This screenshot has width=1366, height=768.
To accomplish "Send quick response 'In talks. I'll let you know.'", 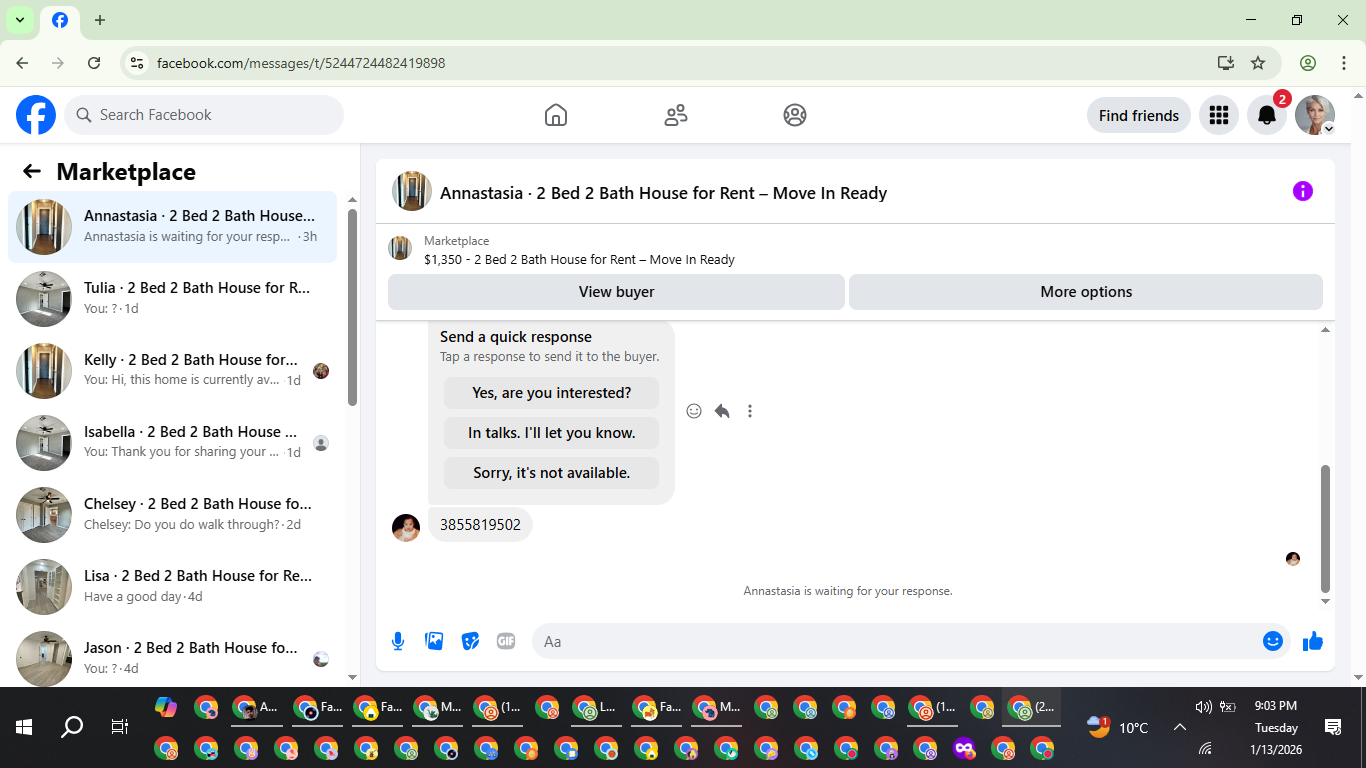I will coord(552,433).
